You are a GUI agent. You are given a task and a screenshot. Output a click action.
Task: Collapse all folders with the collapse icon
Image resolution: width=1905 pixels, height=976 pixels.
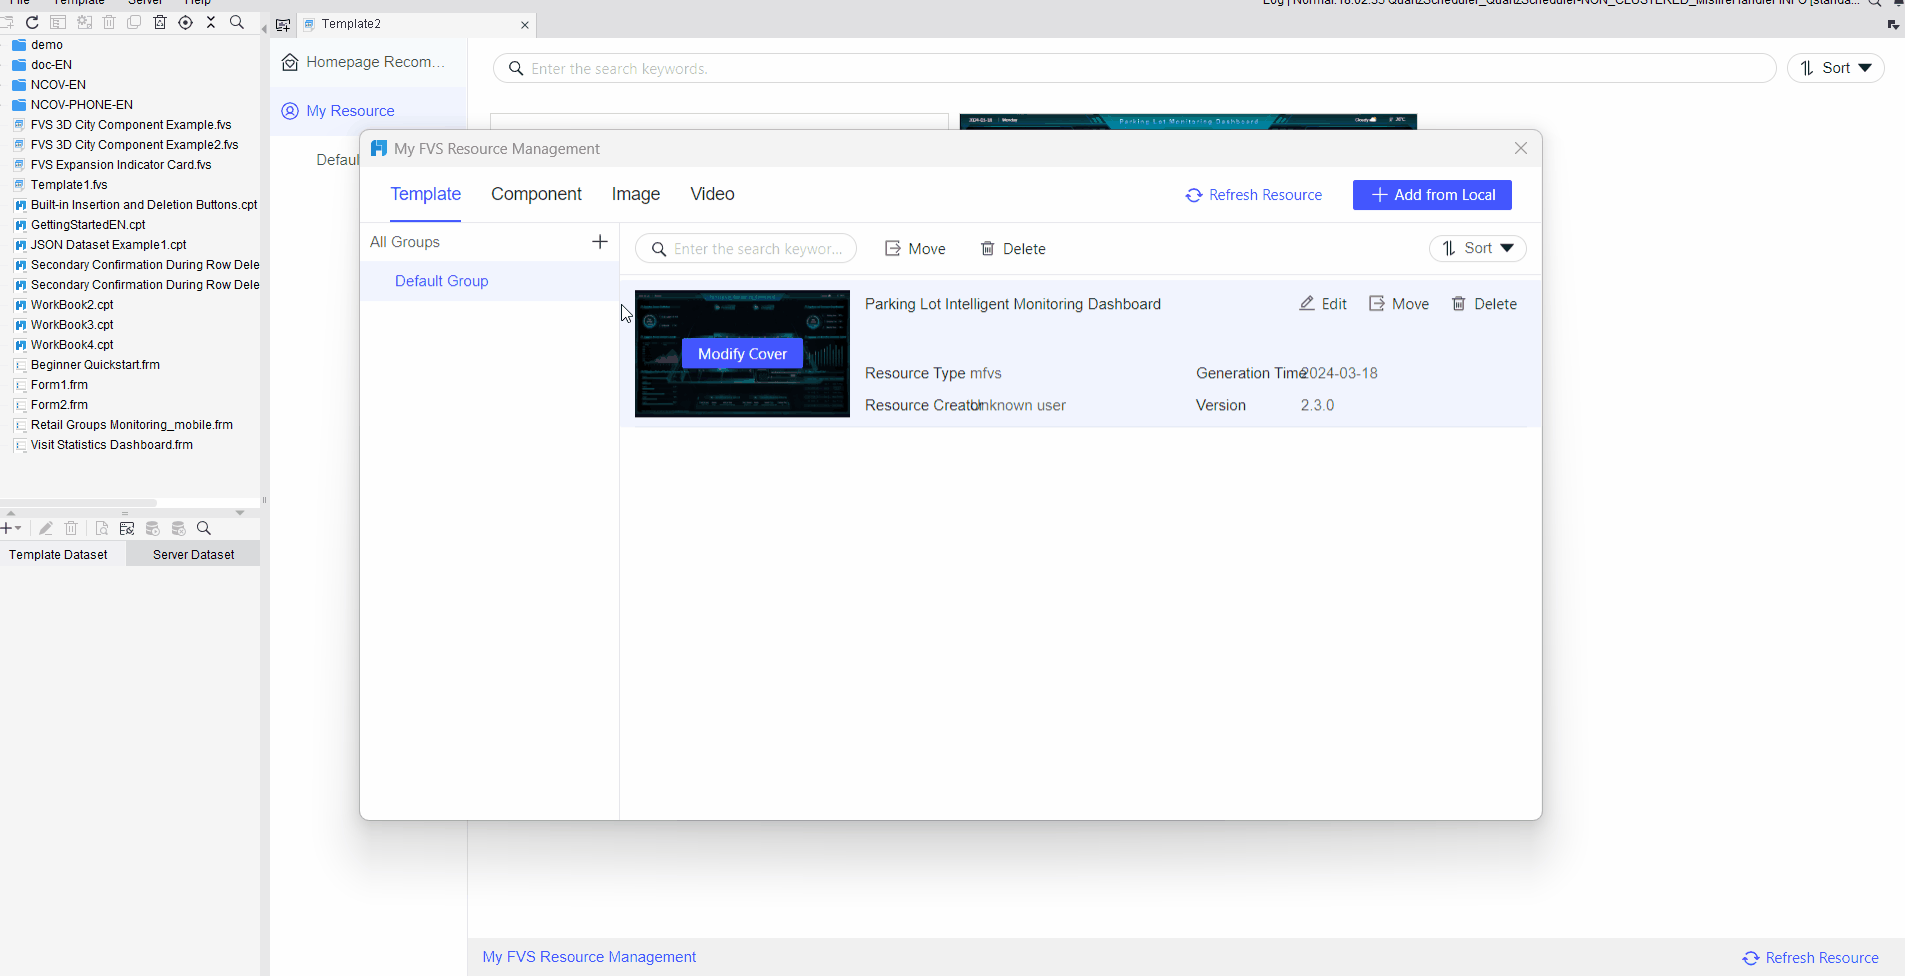click(x=211, y=22)
